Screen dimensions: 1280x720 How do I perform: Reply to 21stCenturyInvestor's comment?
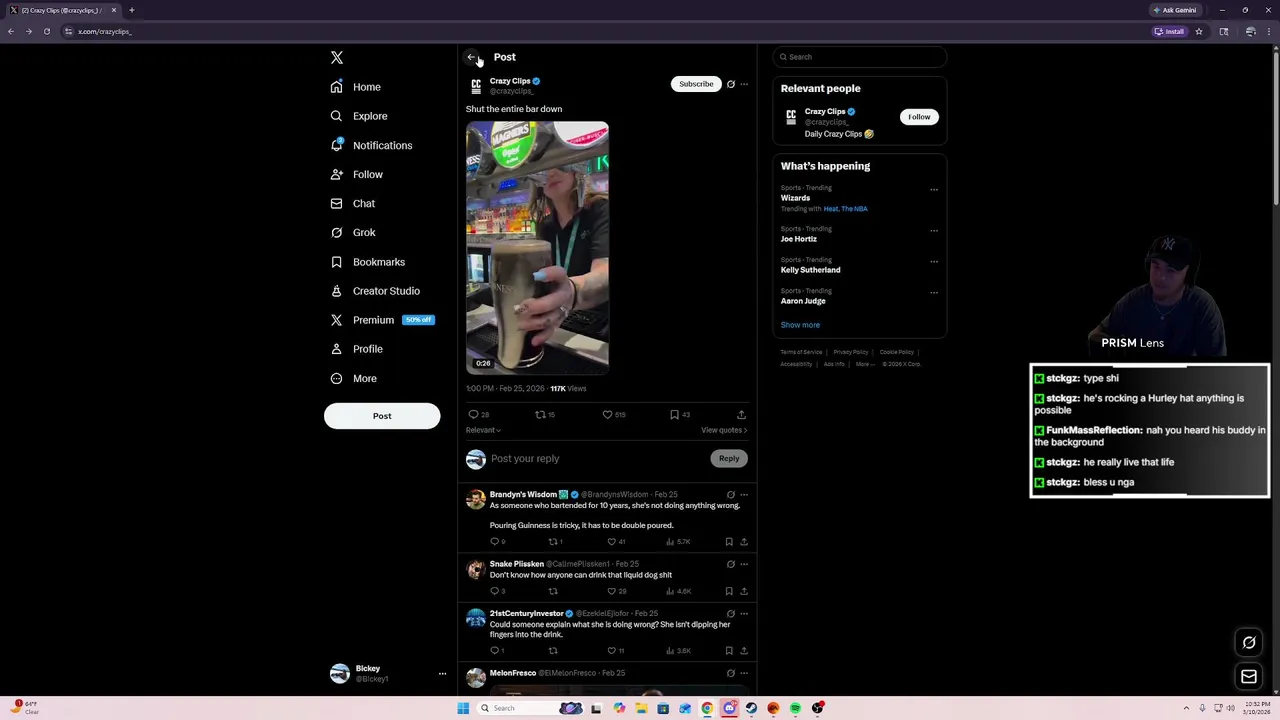496,651
